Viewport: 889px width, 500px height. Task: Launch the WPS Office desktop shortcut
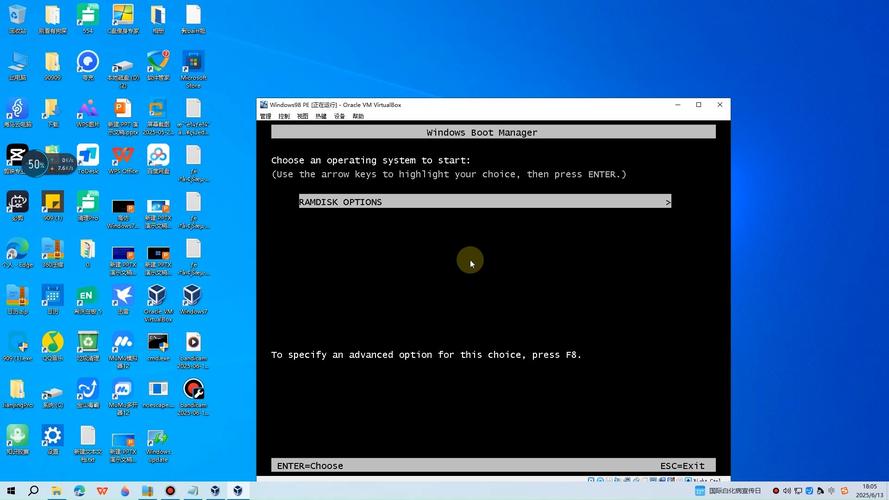[123, 159]
